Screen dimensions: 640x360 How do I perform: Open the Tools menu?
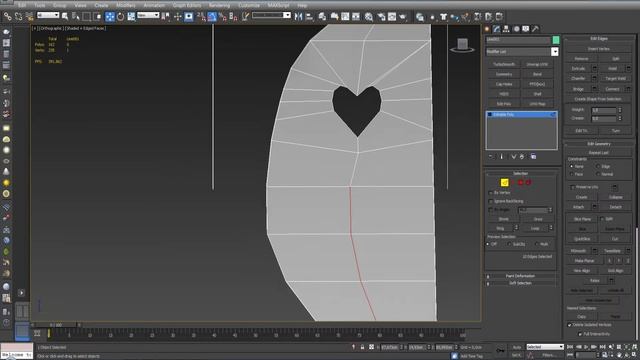(x=40, y=5)
